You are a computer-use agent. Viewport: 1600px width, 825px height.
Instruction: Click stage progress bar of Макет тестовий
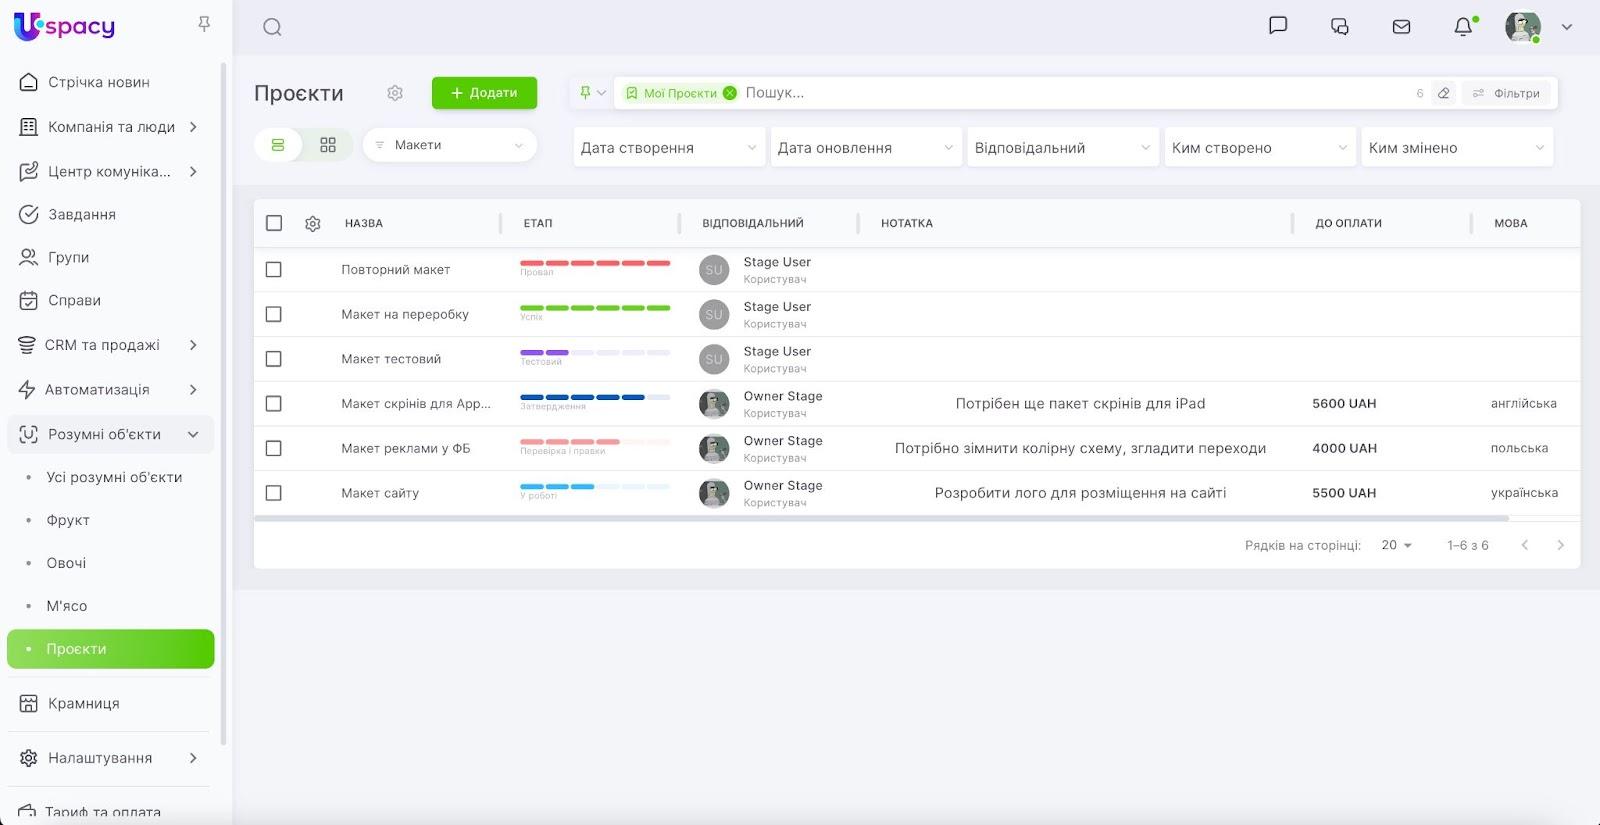pyautogui.click(x=595, y=353)
